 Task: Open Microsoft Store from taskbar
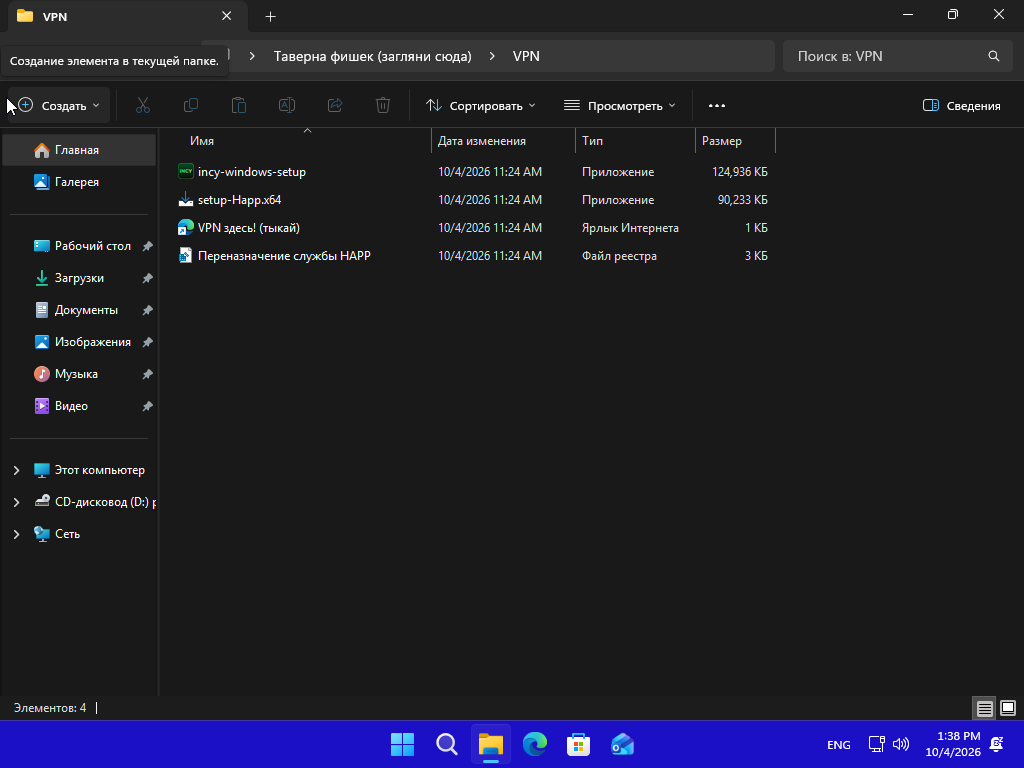[579, 744]
